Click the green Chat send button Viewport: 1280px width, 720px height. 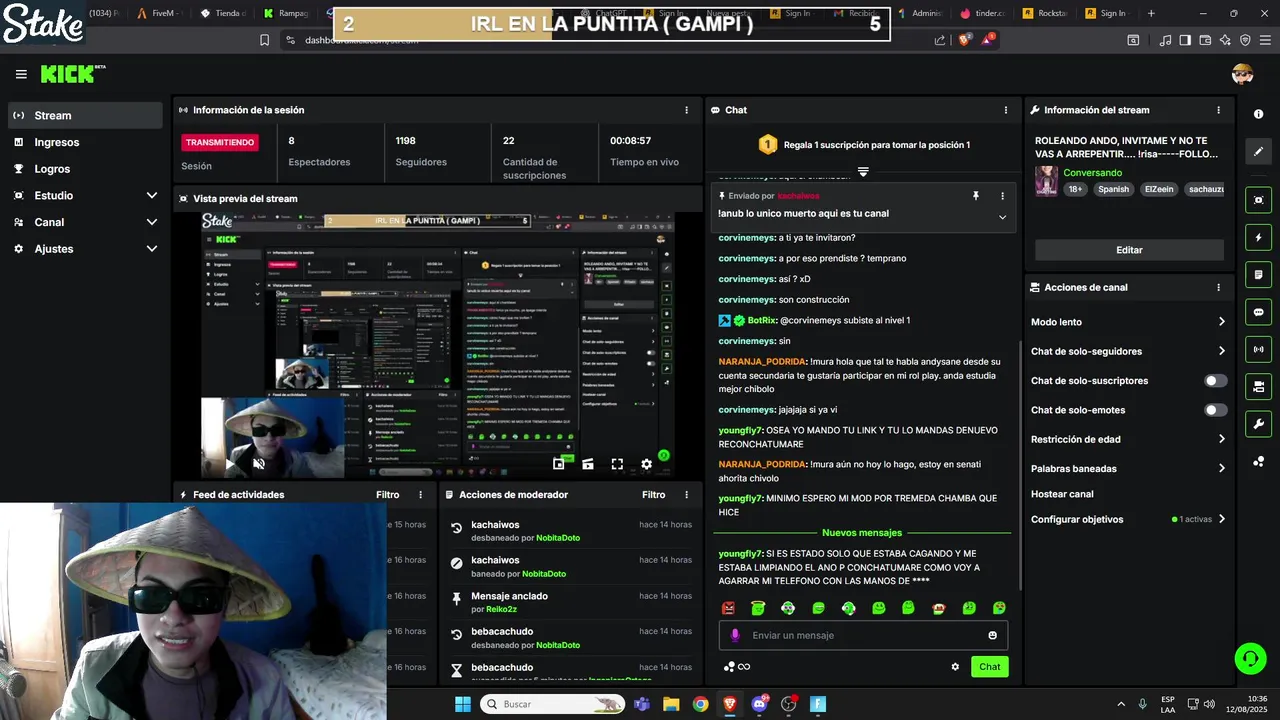tap(989, 667)
